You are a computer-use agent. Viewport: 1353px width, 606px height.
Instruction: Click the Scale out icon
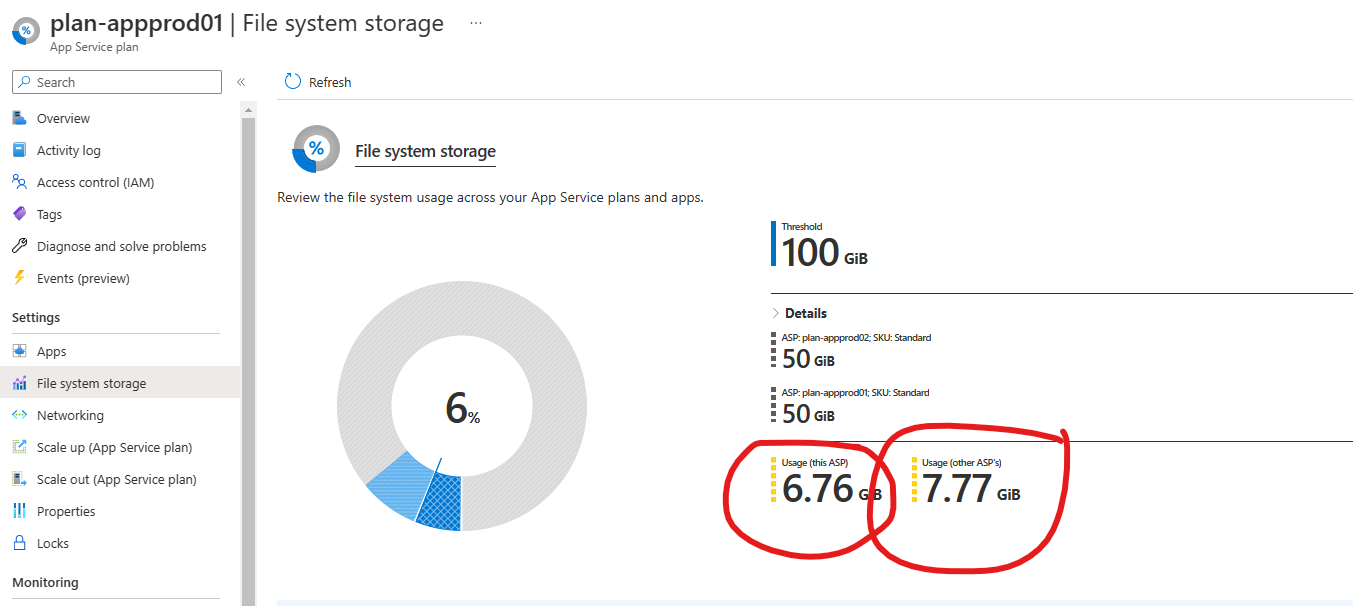(19, 479)
